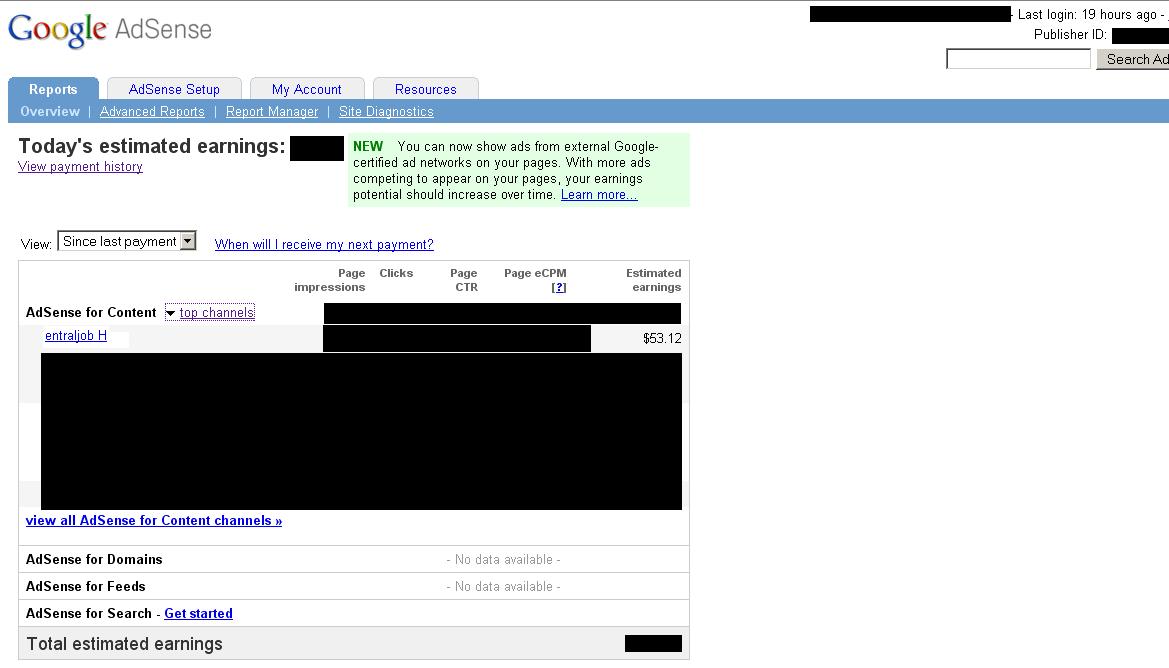Open Advanced Reports
1169x668 pixels.
(x=152, y=112)
